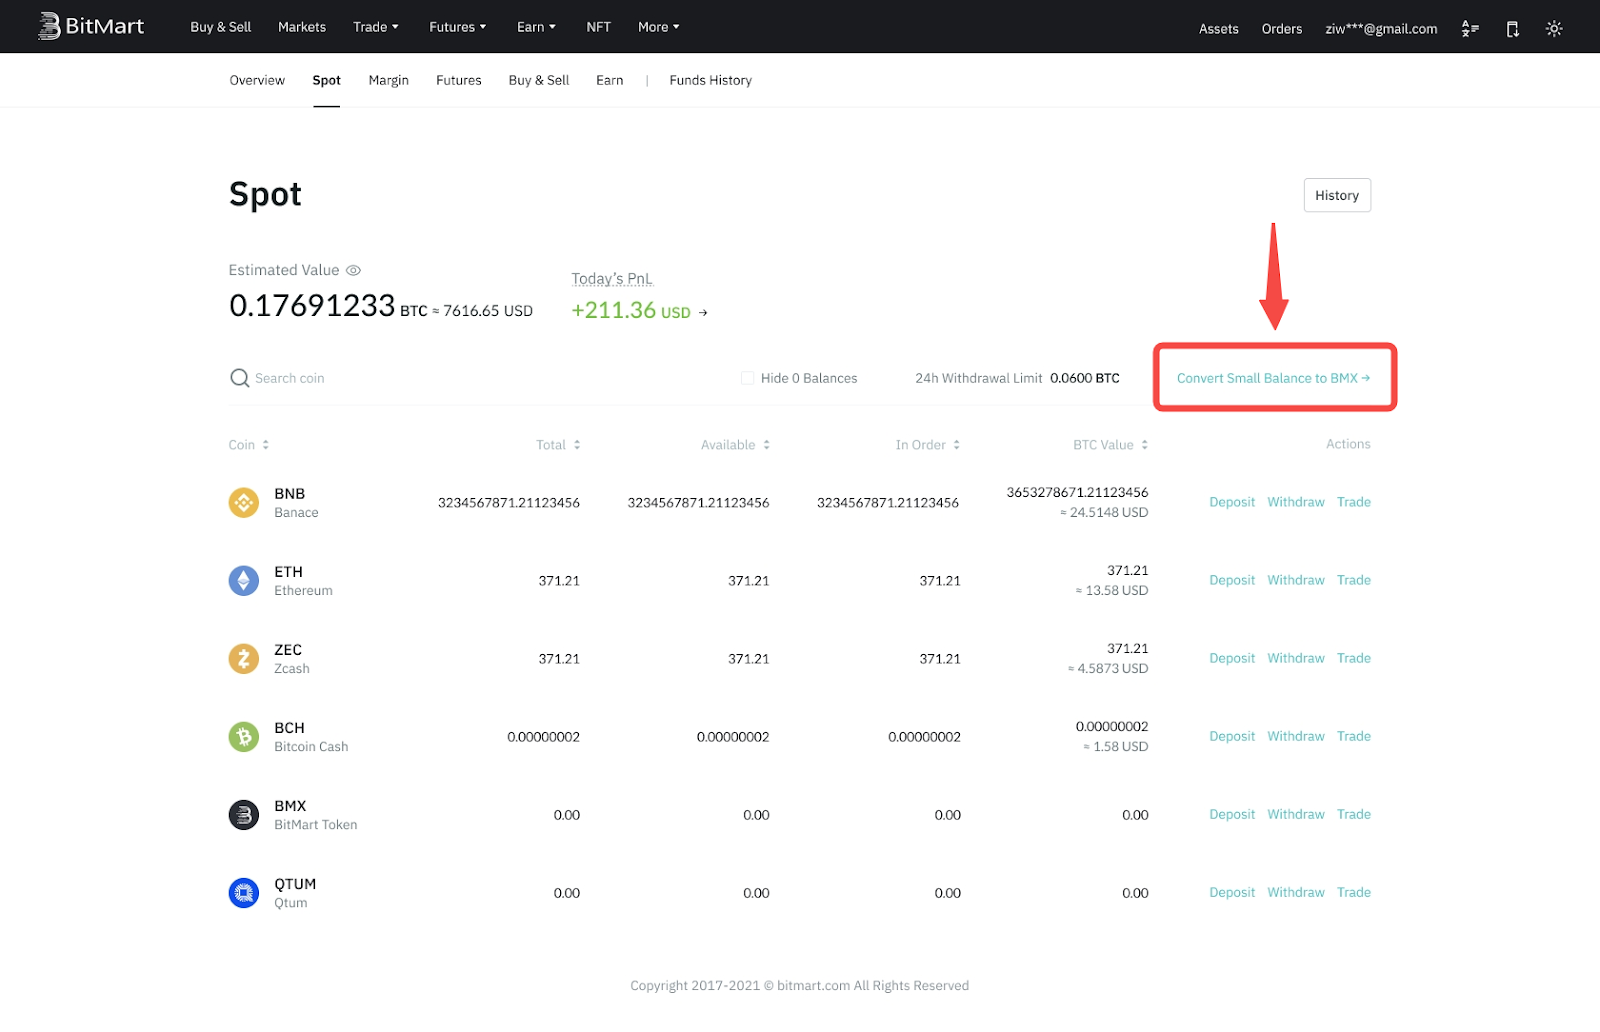Image resolution: width=1600 pixels, height=1032 pixels.
Task: Click the ETH coin icon
Action: pyautogui.click(x=244, y=580)
